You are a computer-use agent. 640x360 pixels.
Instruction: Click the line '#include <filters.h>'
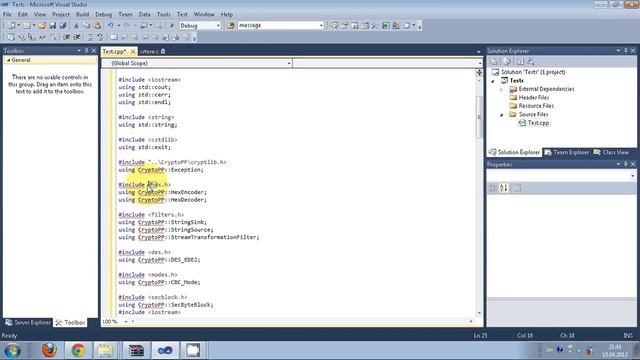click(151, 215)
